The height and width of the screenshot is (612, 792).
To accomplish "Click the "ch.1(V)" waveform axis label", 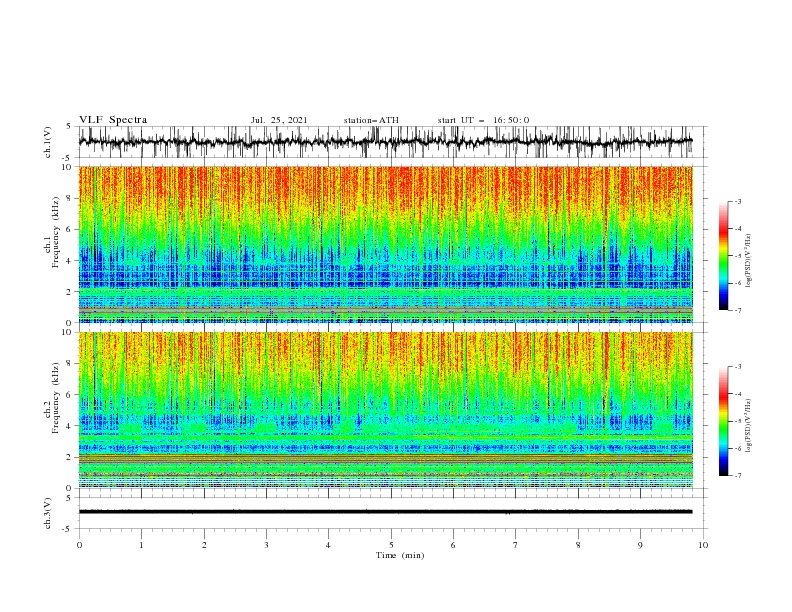I will (48, 142).
